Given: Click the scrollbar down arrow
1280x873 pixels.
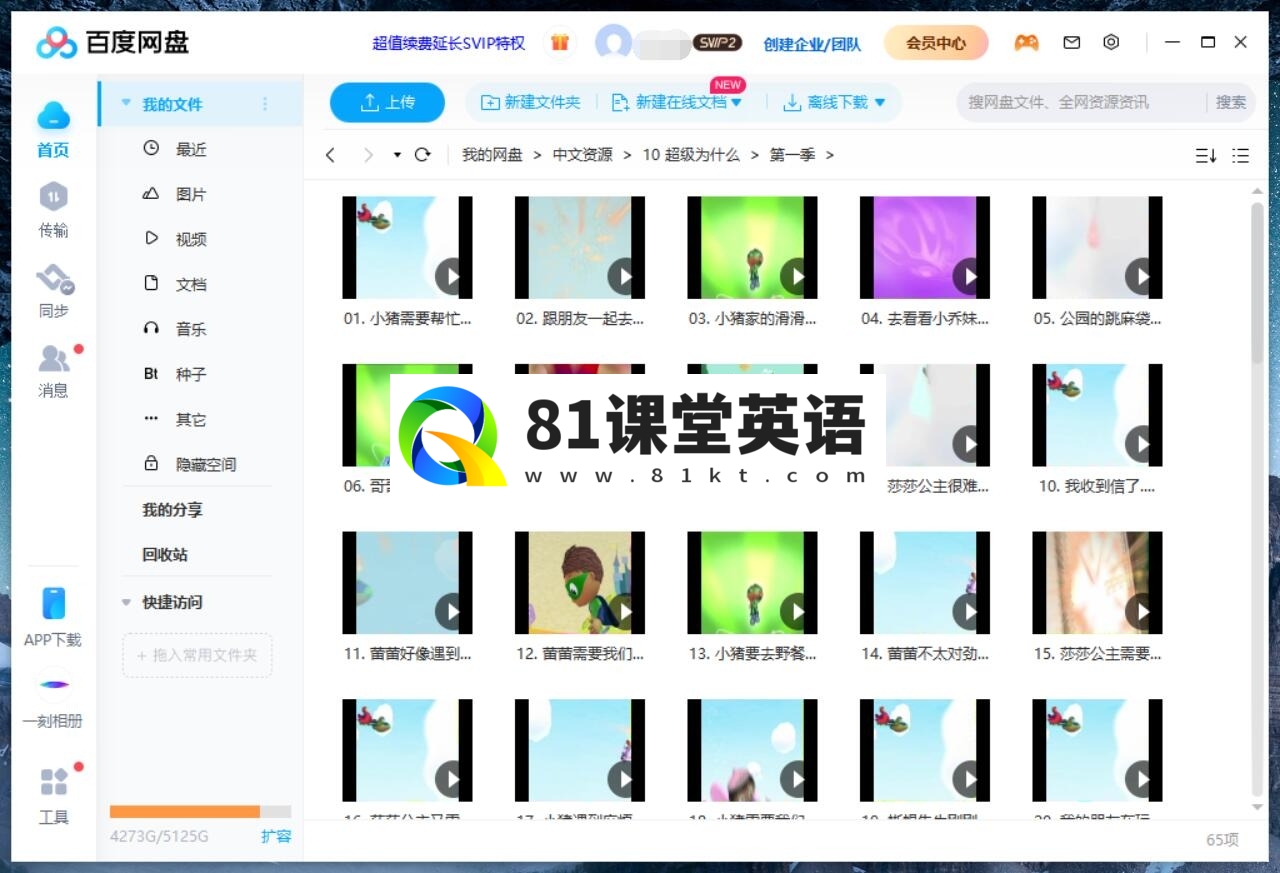Looking at the screenshot, I should (1258, 806).
